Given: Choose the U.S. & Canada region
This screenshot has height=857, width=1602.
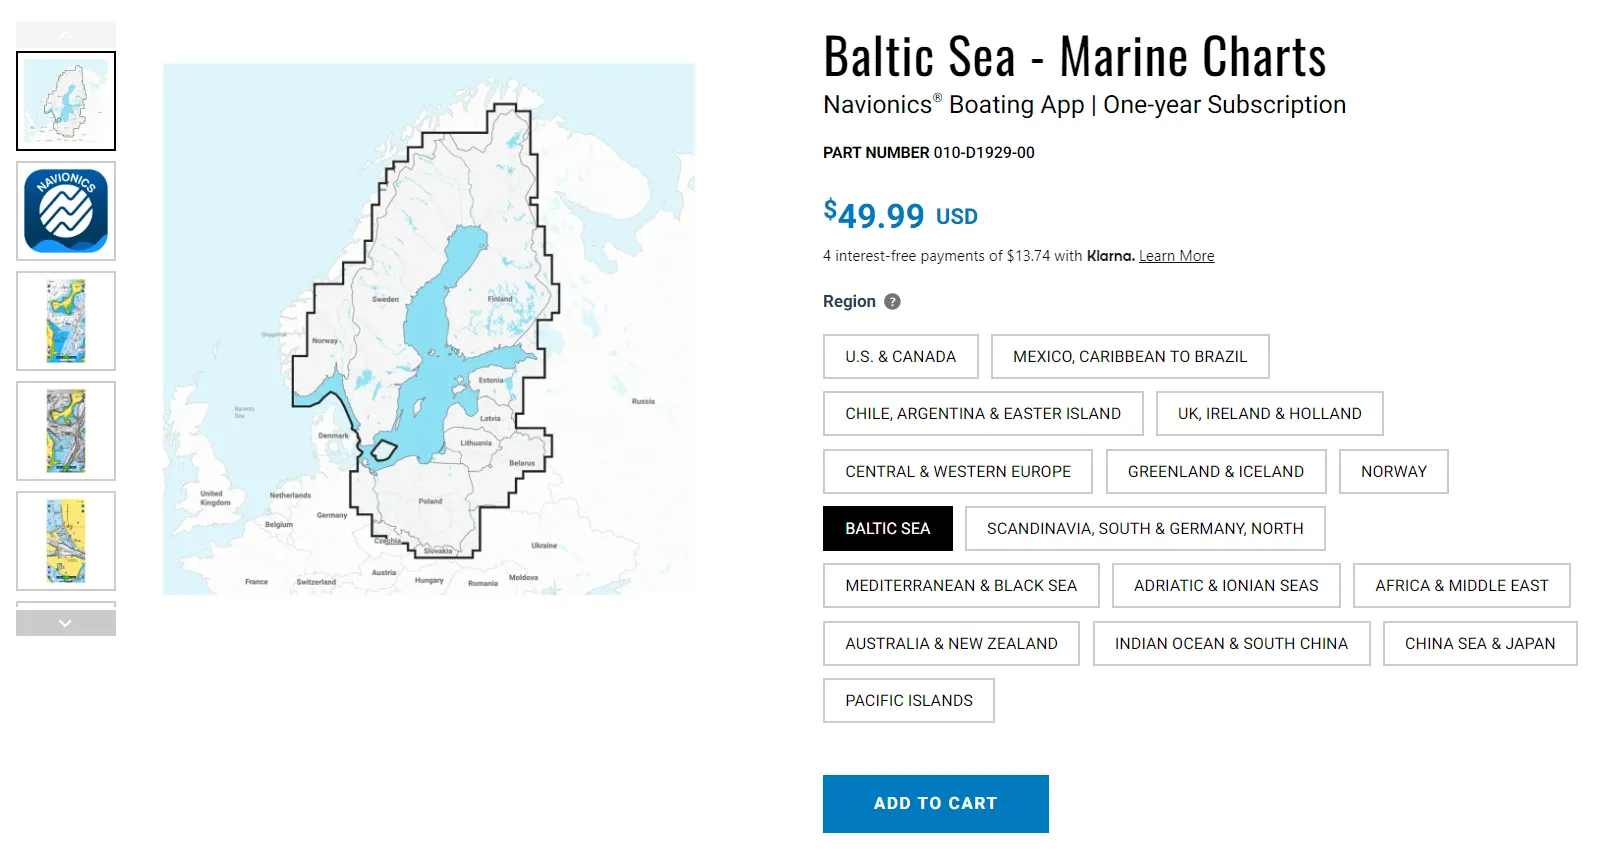Looking at the screenshot, I should point(900,357).
